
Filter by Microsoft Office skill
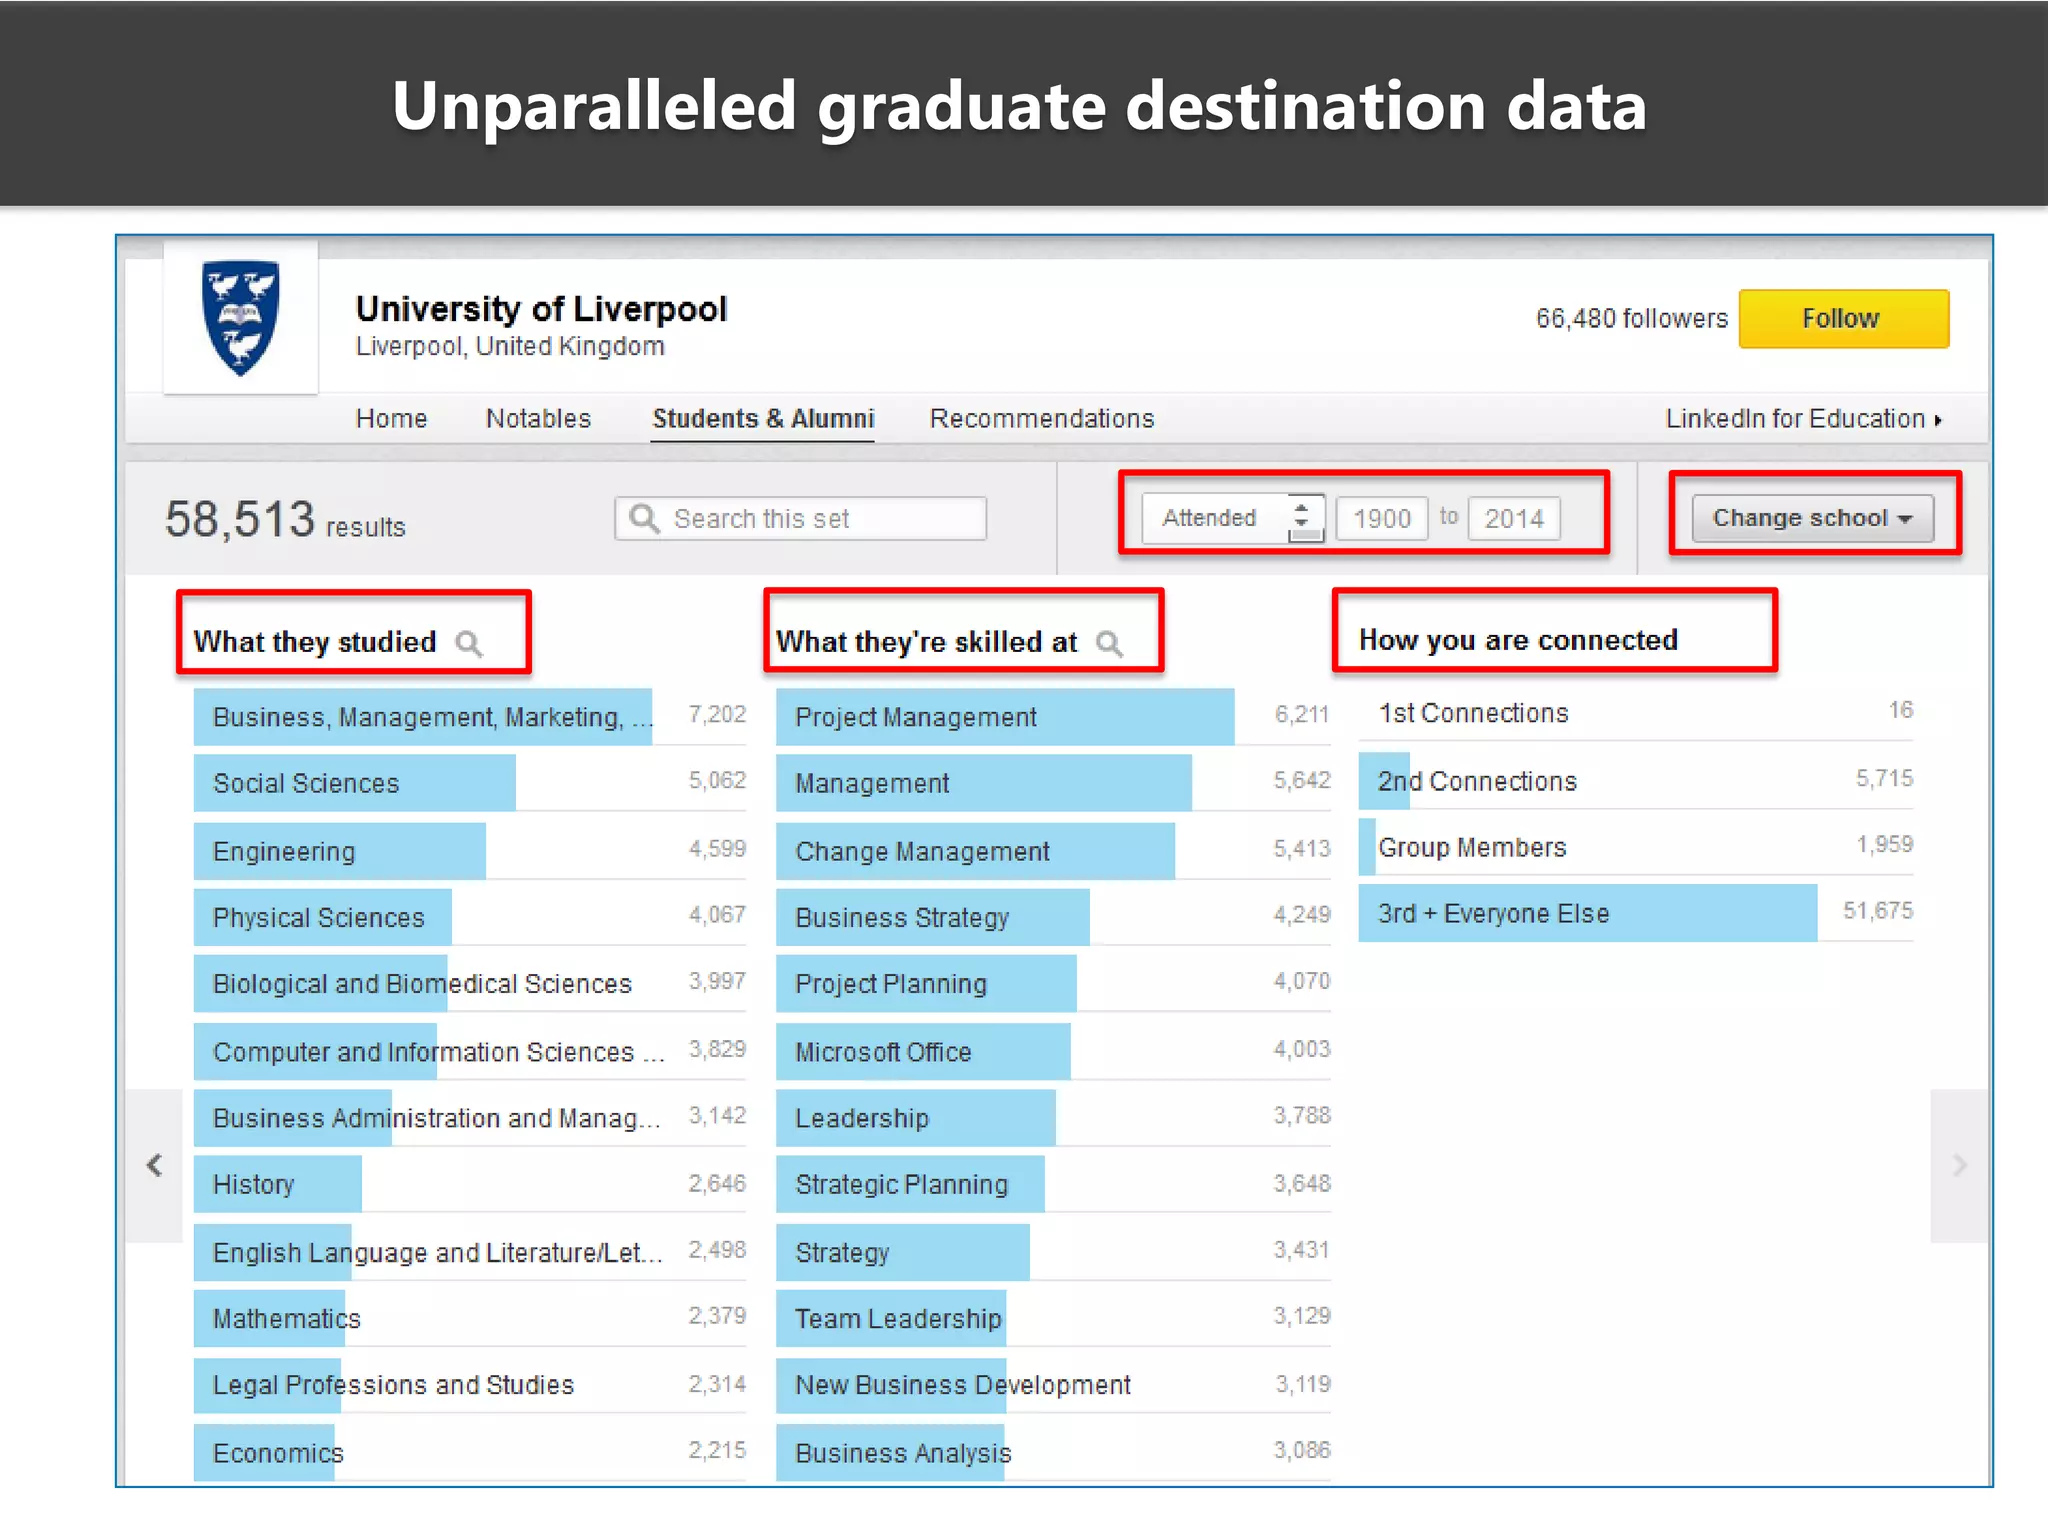pyautogui.click(x=1053, y=1051)
